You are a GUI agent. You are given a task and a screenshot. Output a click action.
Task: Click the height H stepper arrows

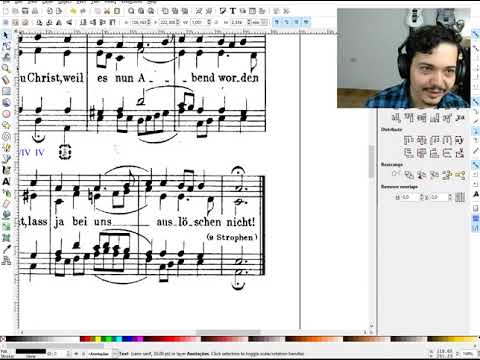(x=249, y=23)
